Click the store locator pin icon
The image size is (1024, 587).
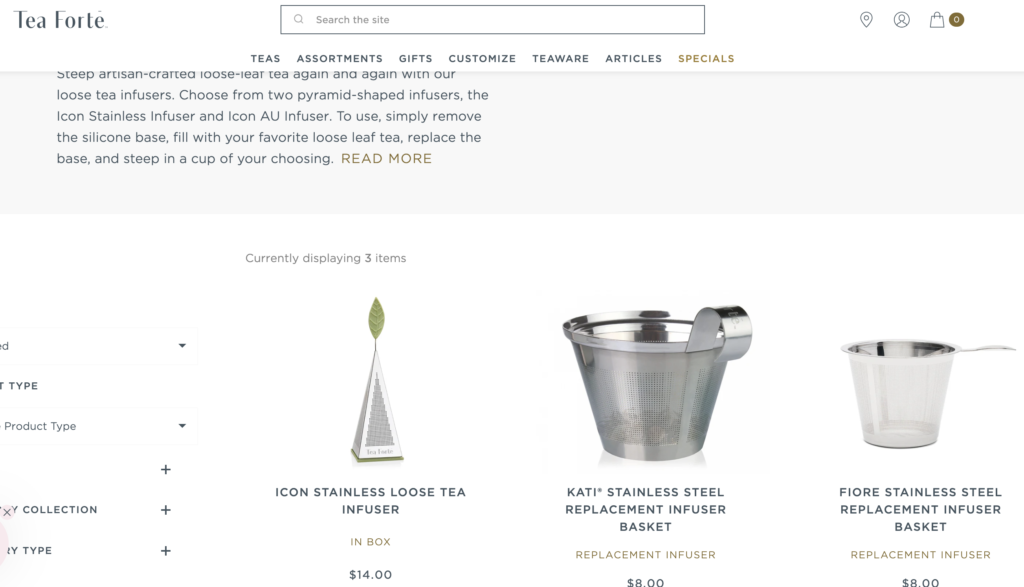tap(866, 20)
